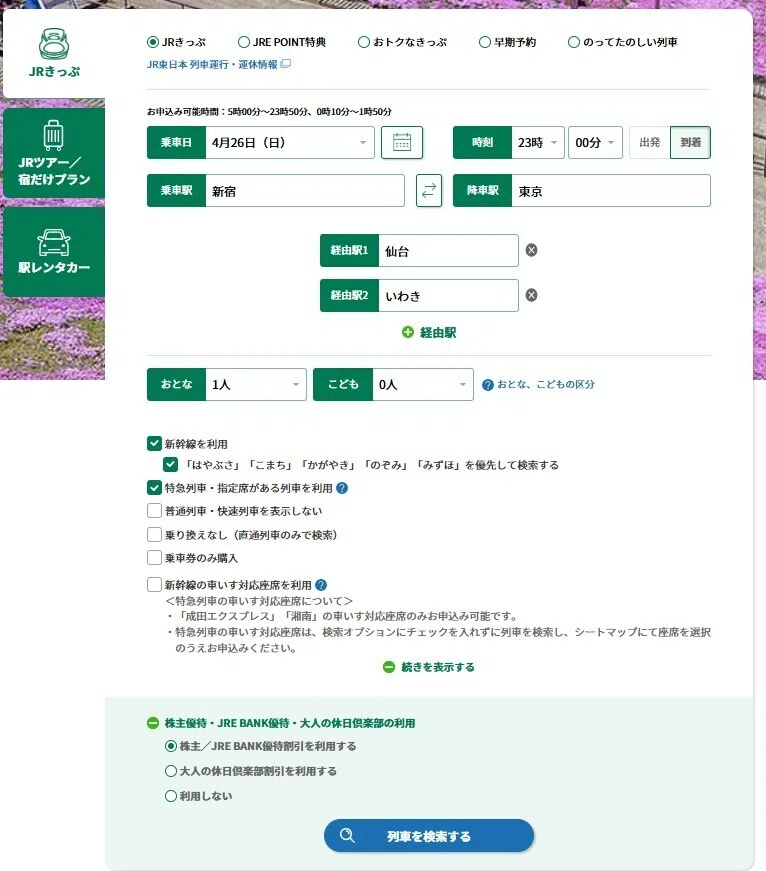Collapse the 株主優待・JRE BANK優待 section
Screen dimensions: 766x871
click(x=153, y=723)
